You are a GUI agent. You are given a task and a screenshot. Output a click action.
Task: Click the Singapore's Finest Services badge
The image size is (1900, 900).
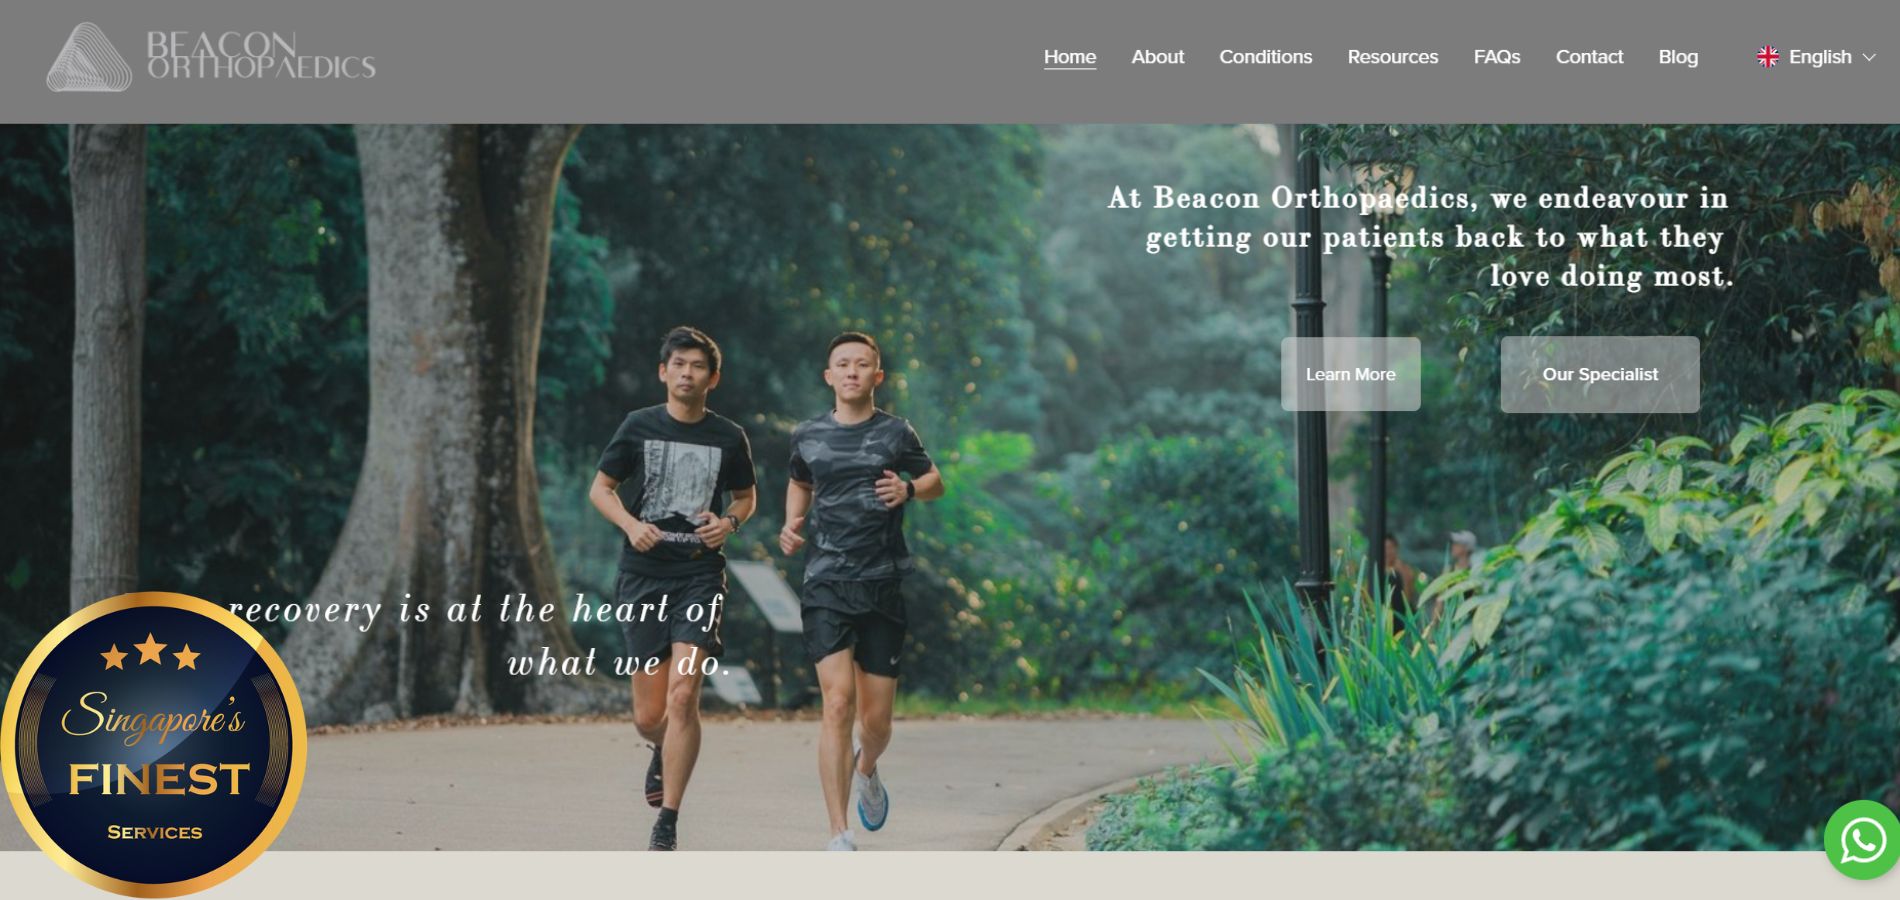(153, 744)
